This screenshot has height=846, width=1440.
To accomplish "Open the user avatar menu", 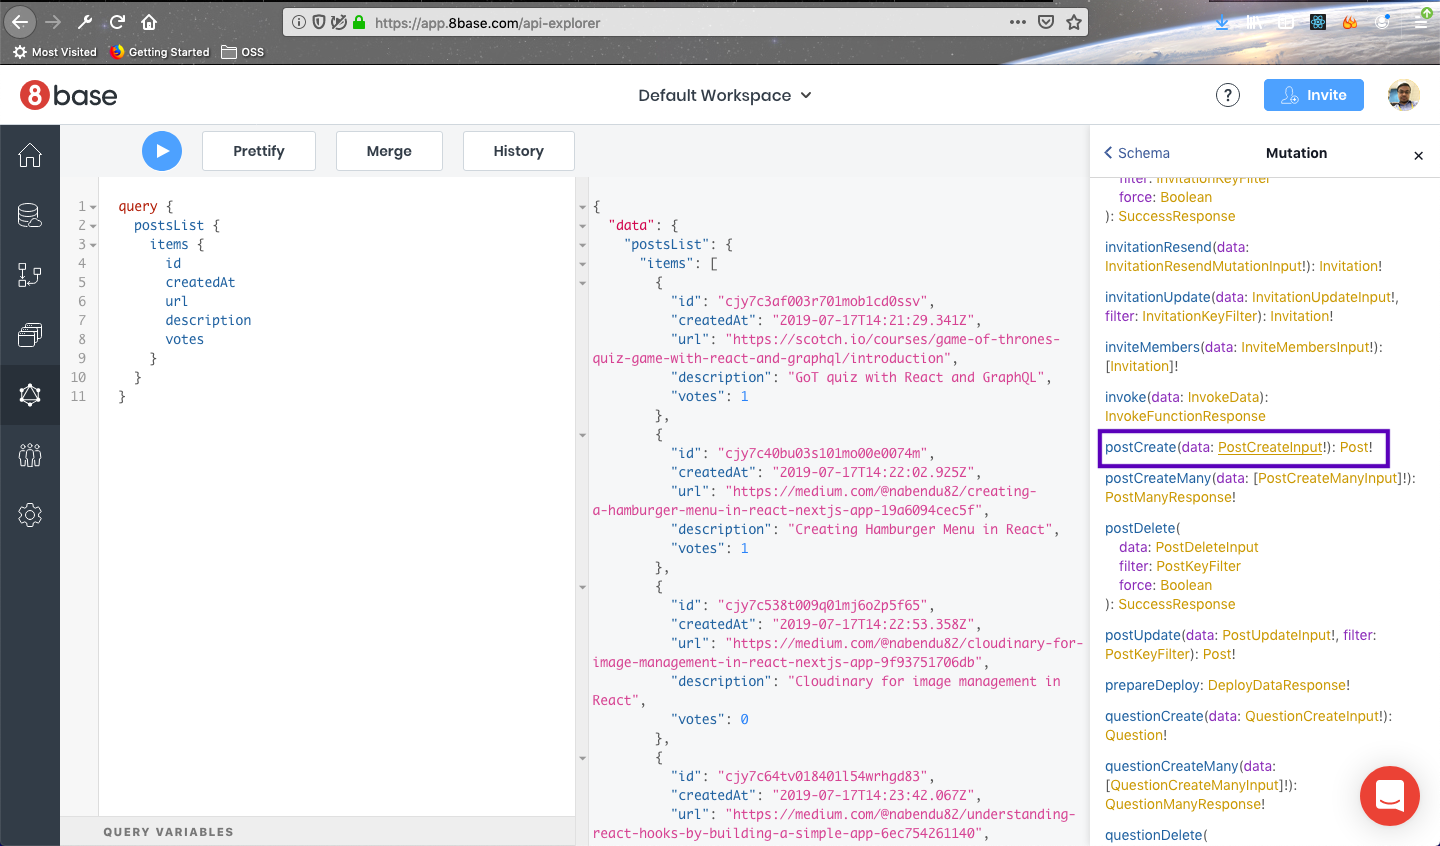I will pos(1403,95).
